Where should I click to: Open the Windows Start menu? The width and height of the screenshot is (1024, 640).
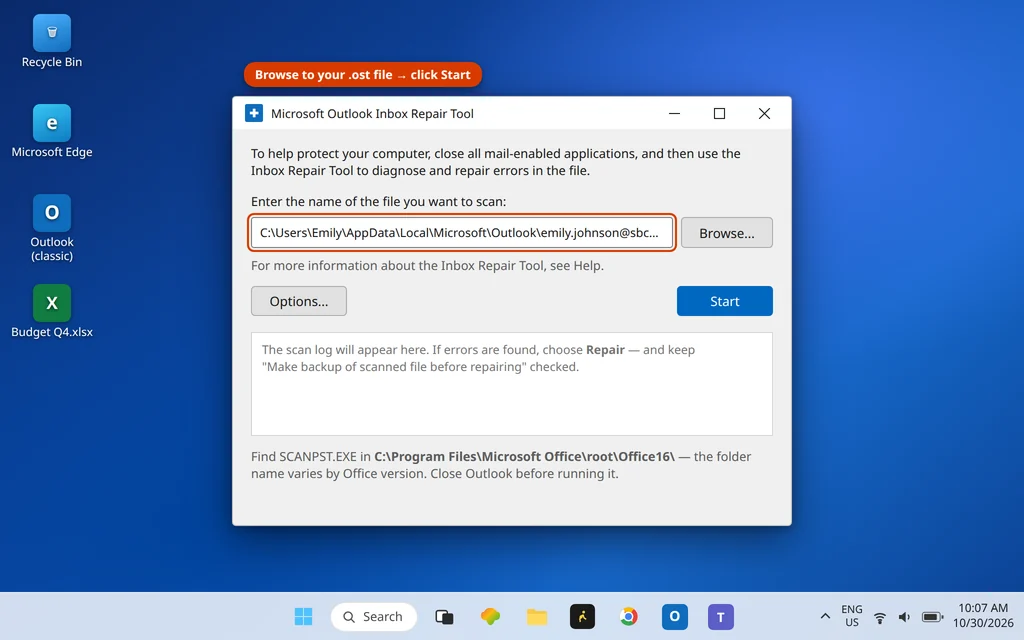pyautogui.click(x=303, y=616)
